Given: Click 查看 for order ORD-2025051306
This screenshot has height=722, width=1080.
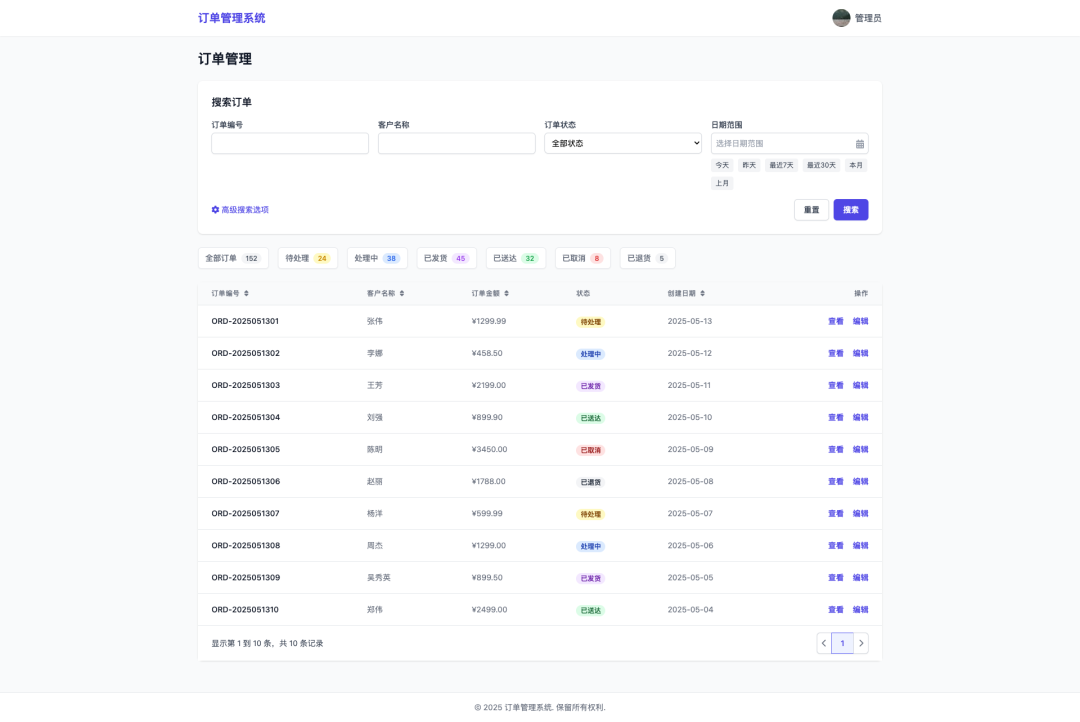Looking at the screenshot, I should tap(835, 482).
